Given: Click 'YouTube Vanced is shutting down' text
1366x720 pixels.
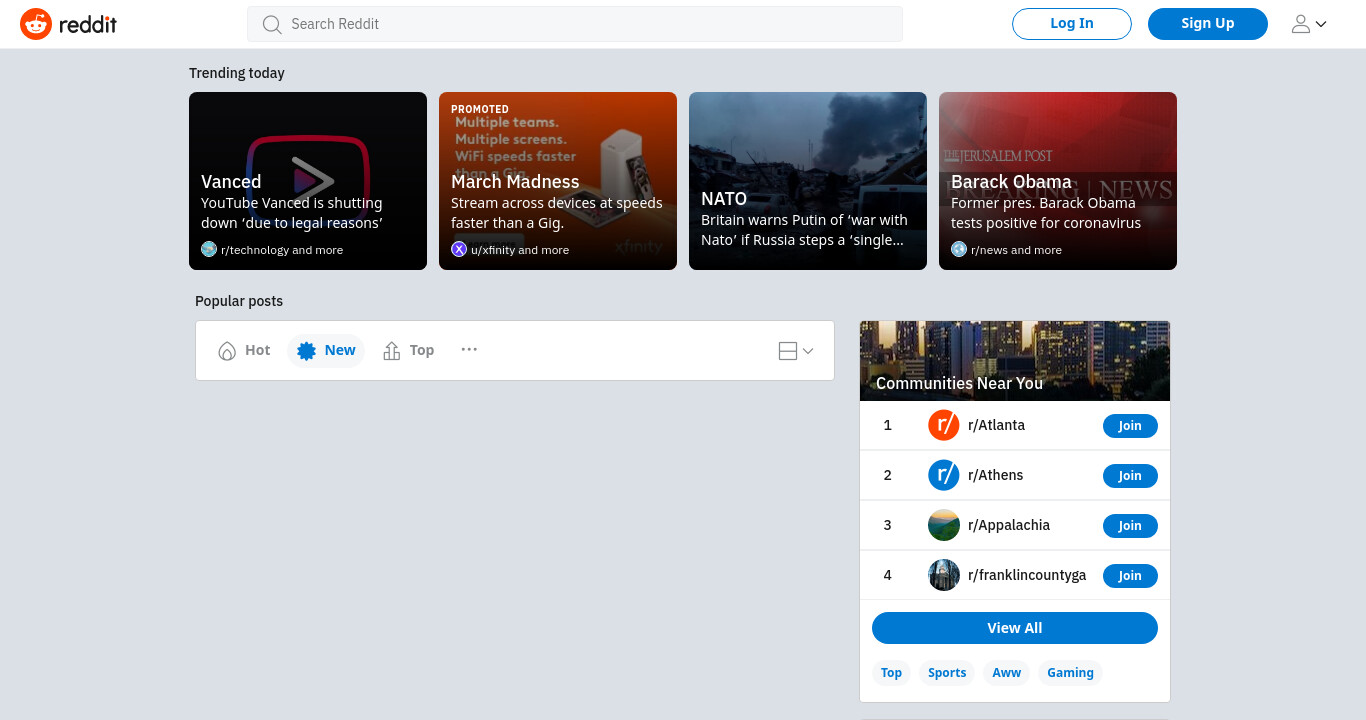Looking at the screenshot, I should pyautogui.click(x=292, y=213).
